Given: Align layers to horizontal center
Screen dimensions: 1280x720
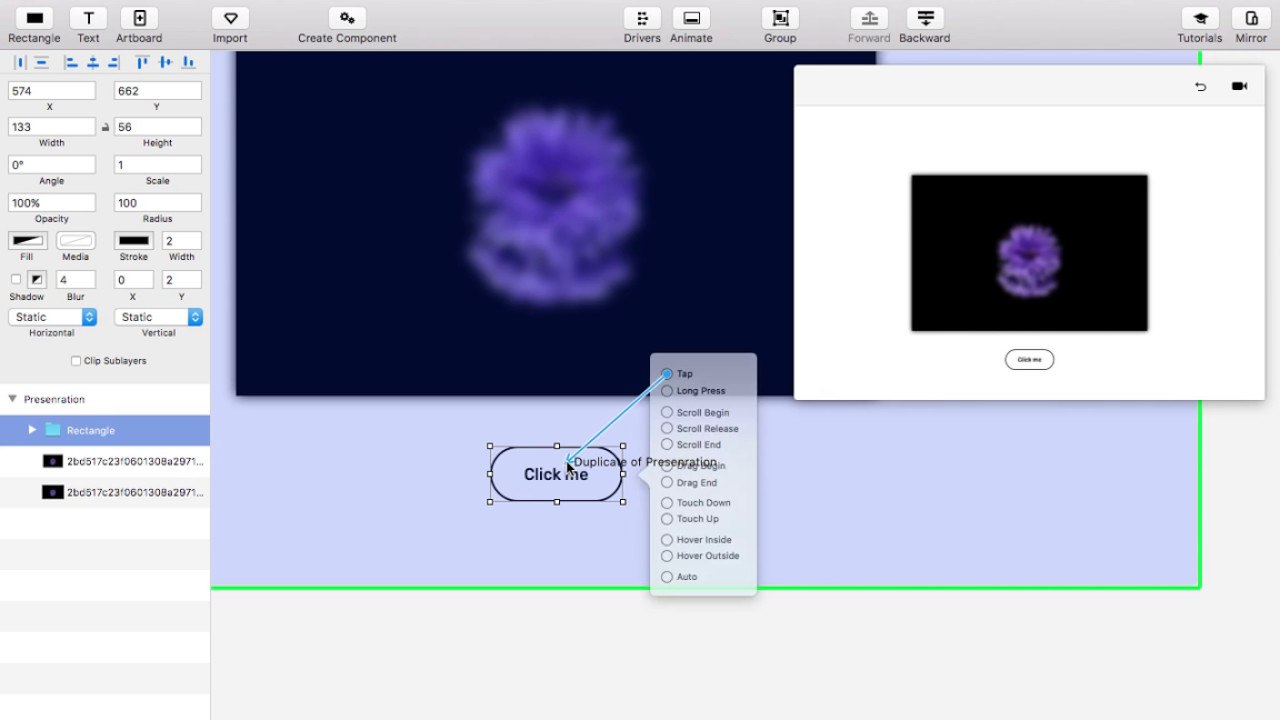Looking at the screenshot, I should (92, 62).
